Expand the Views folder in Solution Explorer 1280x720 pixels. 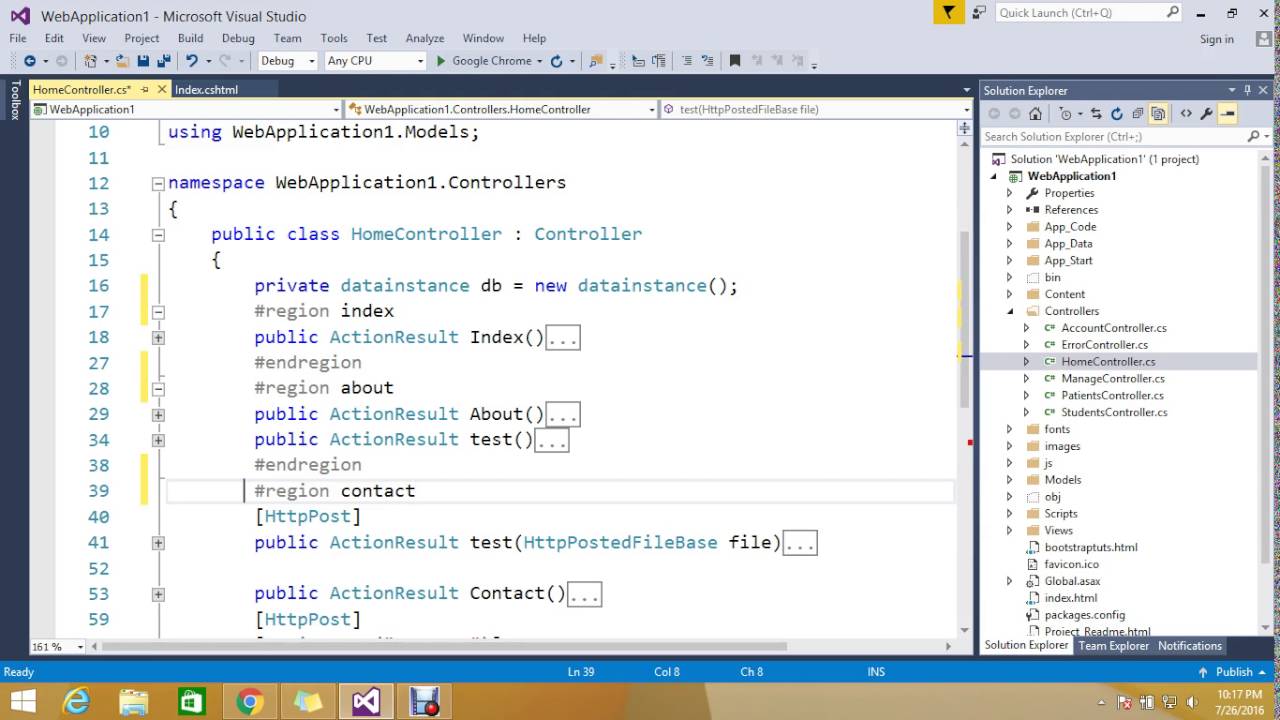(x=1009, y=531)
